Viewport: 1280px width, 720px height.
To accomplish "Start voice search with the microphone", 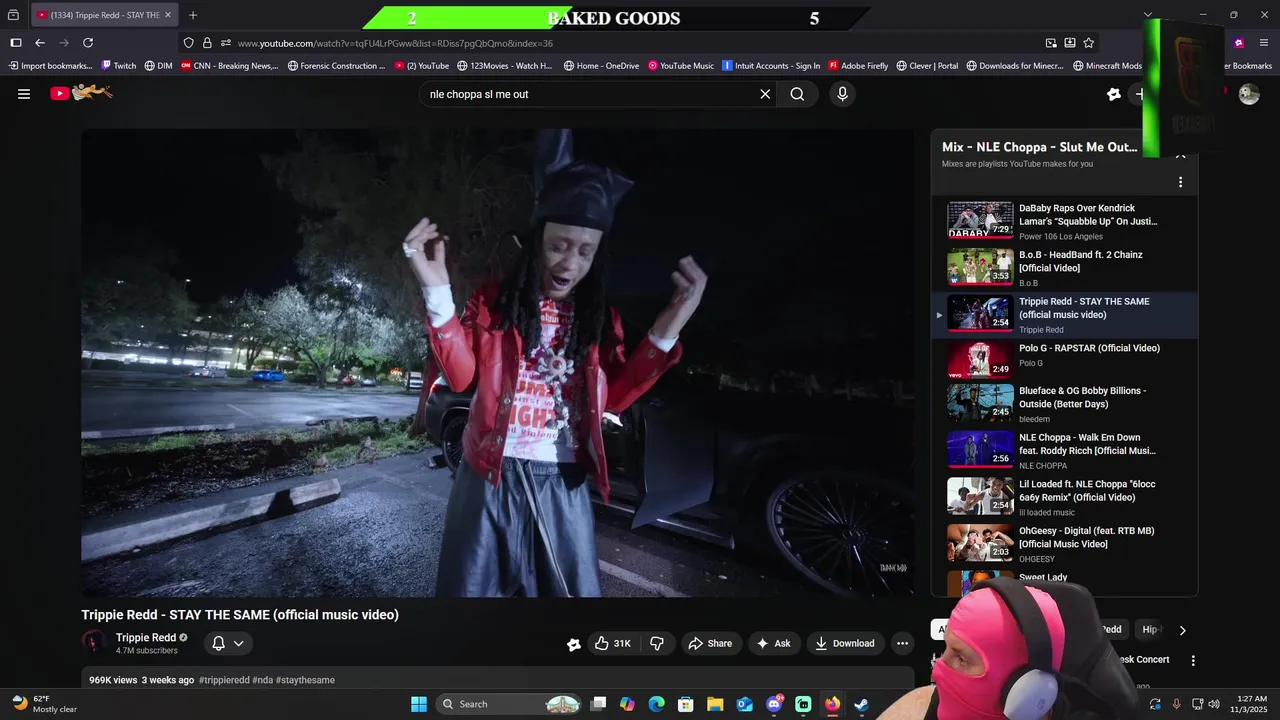I will point(842,94).
